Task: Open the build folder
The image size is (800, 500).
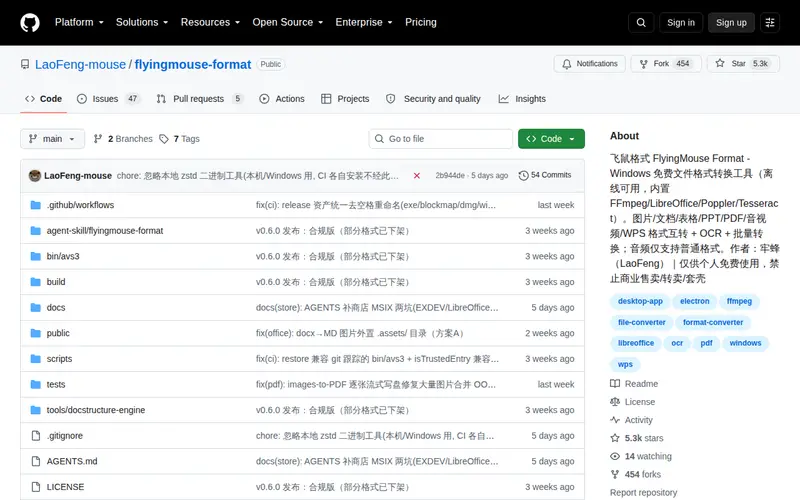Action: (56, 282)
